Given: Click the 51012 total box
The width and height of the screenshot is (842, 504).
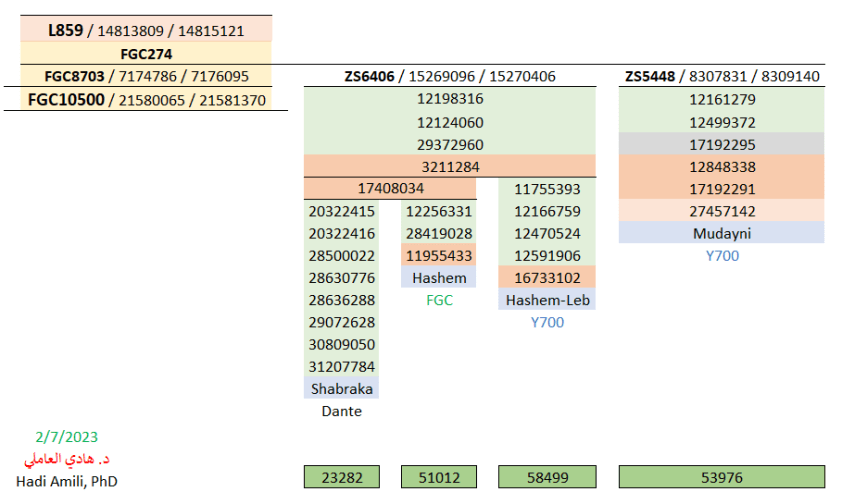Looking at the screenshot, I should [439, 478].
